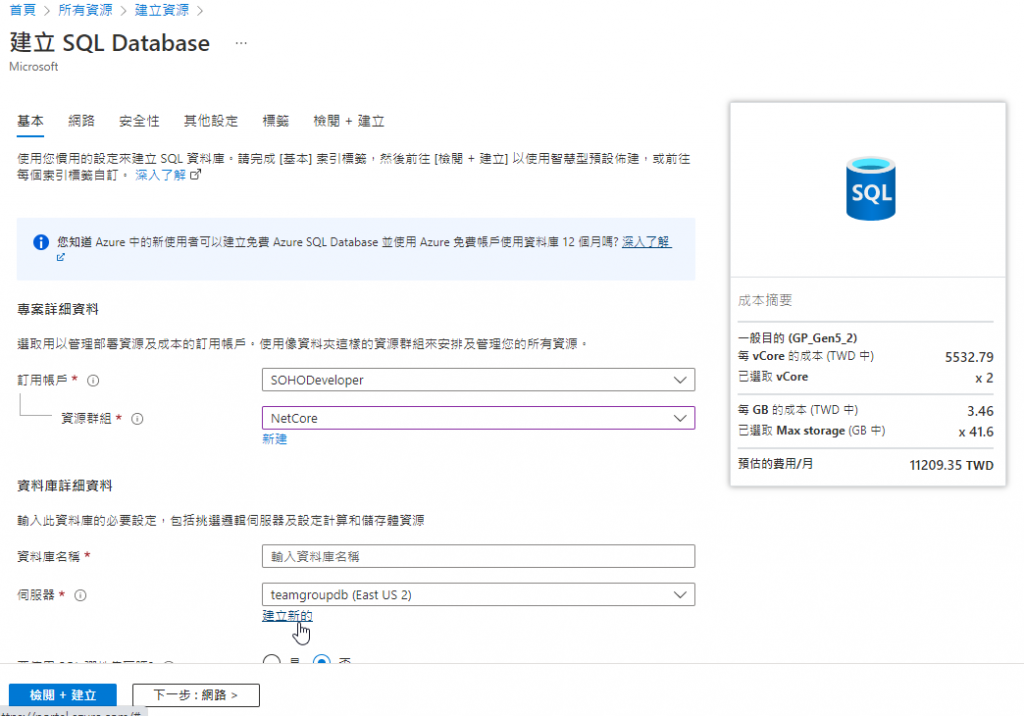Image resolution: width=1024 pixels, height=716 pixels.
Task: Open the 安全性 tab
Action: pyautogui.click(x=139, y=121)
